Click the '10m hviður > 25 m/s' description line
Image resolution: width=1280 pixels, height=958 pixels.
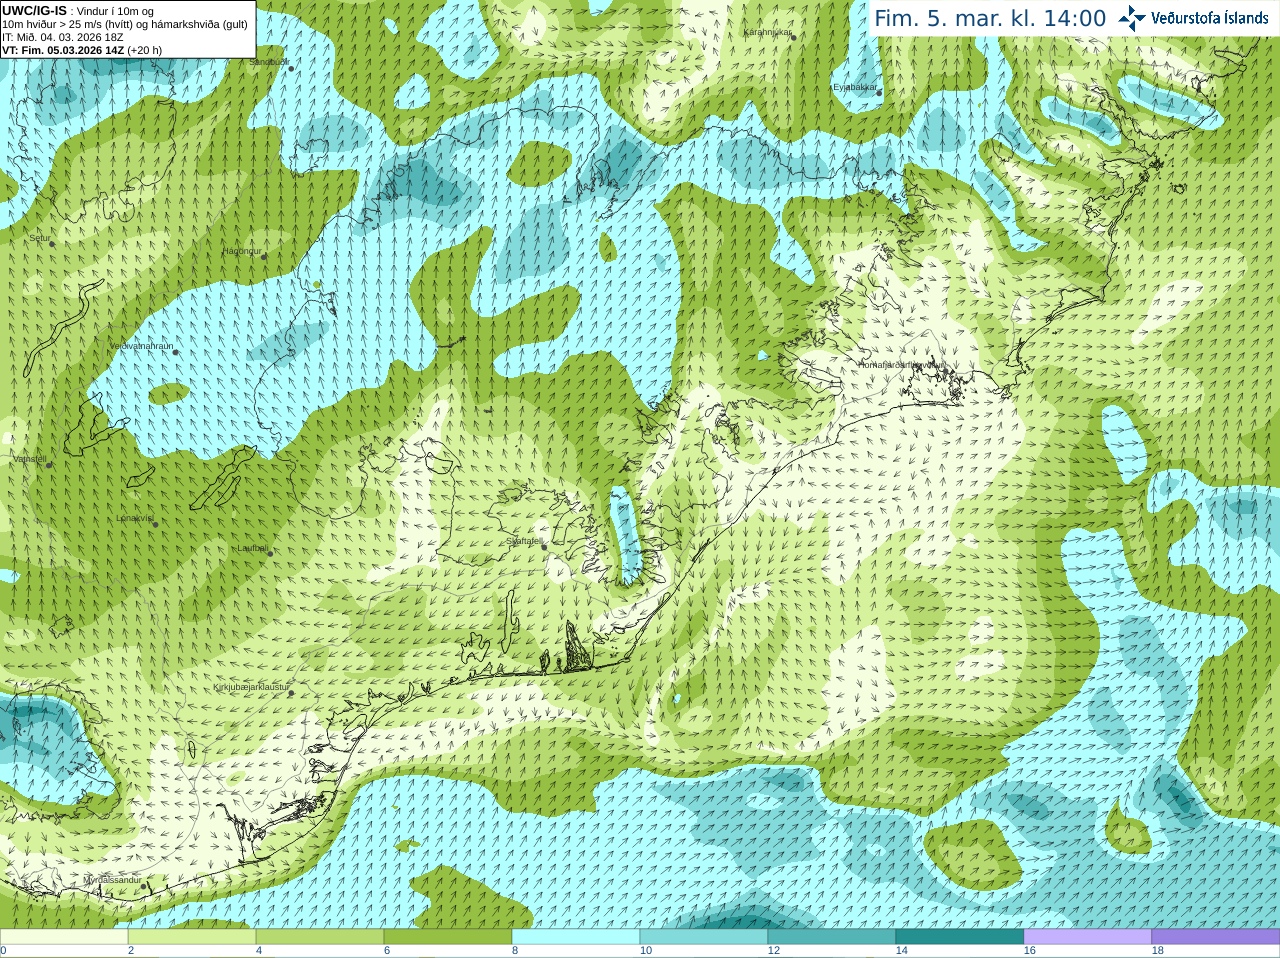pos(125,24)
